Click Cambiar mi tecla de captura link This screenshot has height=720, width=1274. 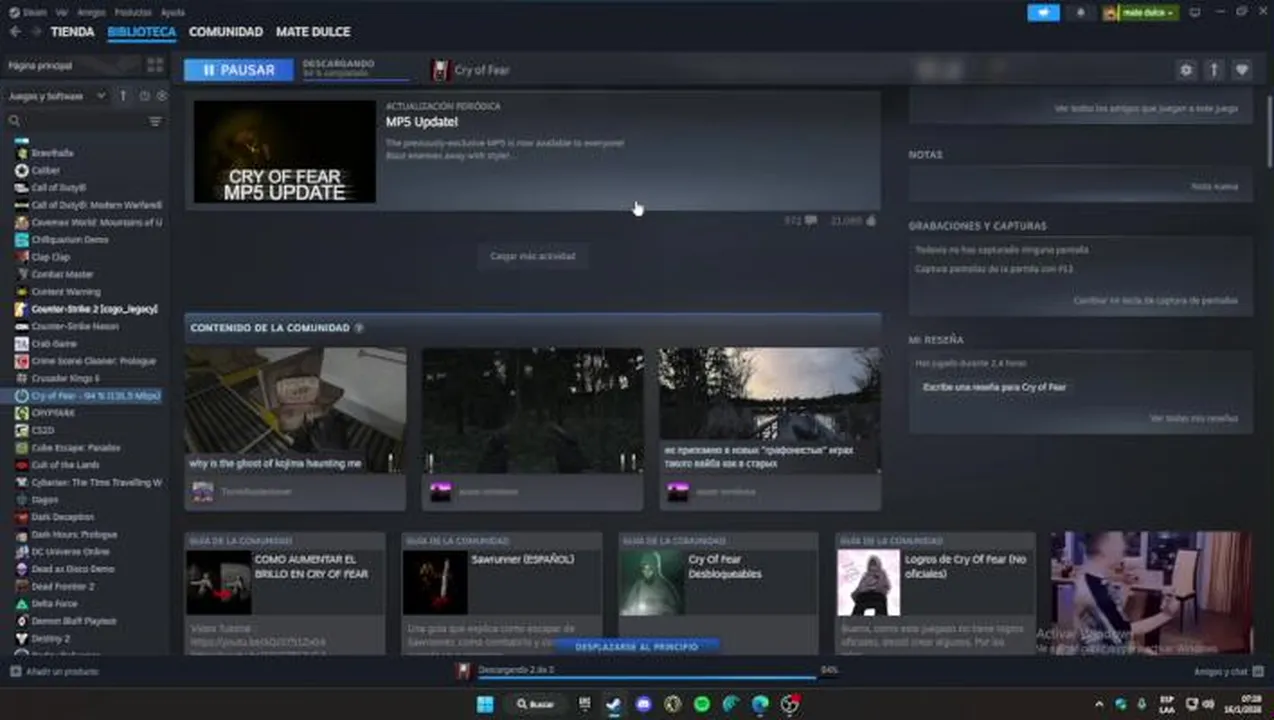[1155, 300]
